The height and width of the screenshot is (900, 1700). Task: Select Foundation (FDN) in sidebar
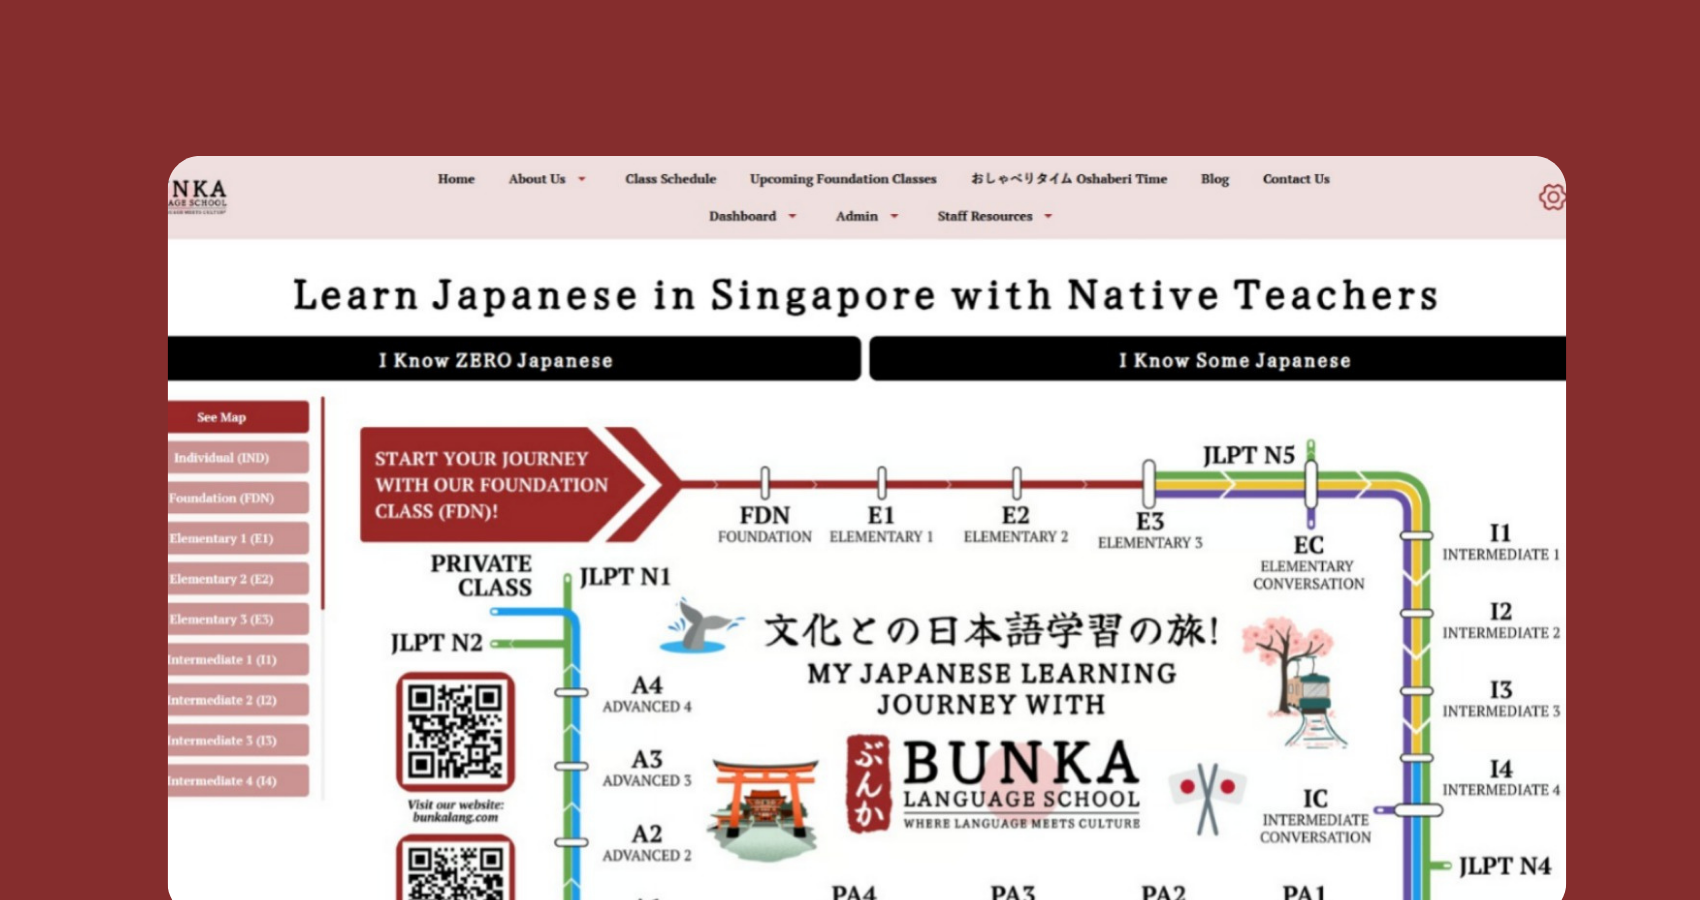(238, 498)
